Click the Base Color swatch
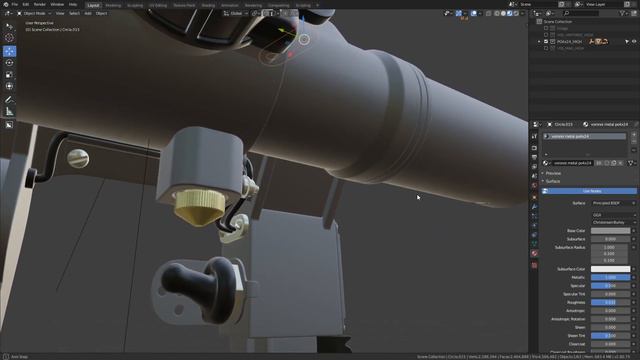Image resolution: width=640 pixels, height=360 pixels. pos(610,231)
